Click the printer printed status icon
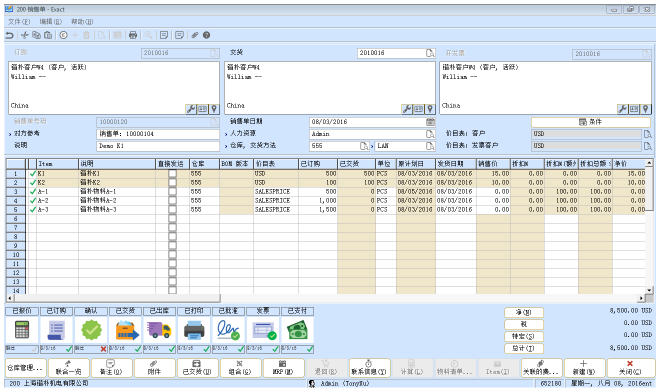The width and height of the screenshot is (660, 392). 194,330
